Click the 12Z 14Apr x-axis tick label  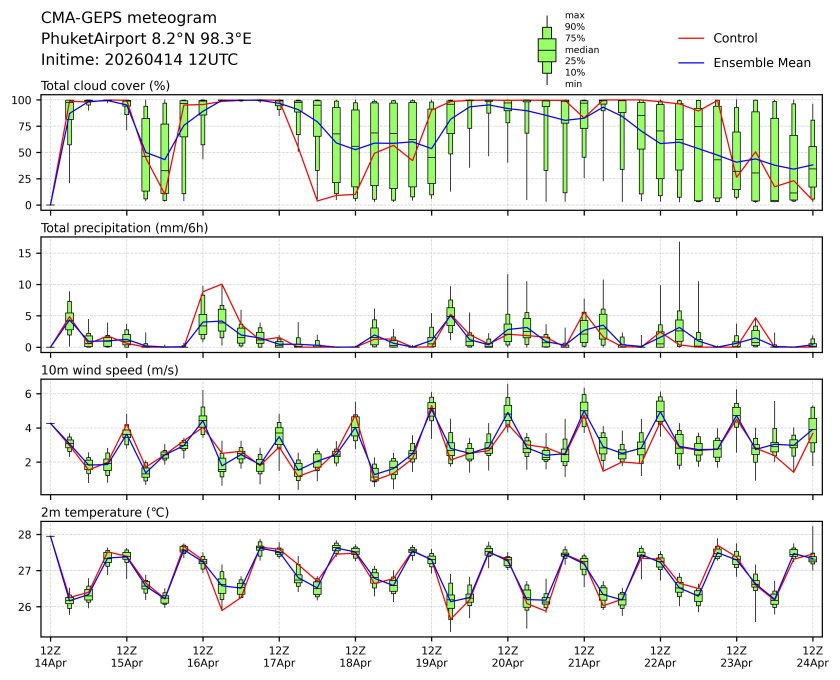[51, 655]
